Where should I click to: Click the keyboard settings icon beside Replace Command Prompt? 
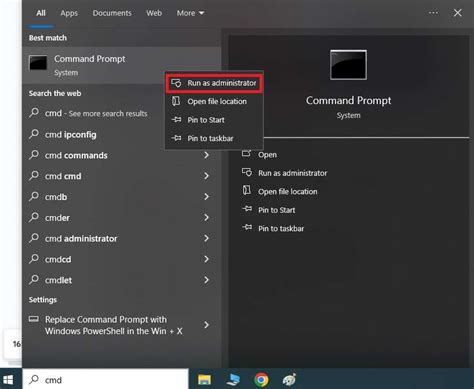(34, 319)
